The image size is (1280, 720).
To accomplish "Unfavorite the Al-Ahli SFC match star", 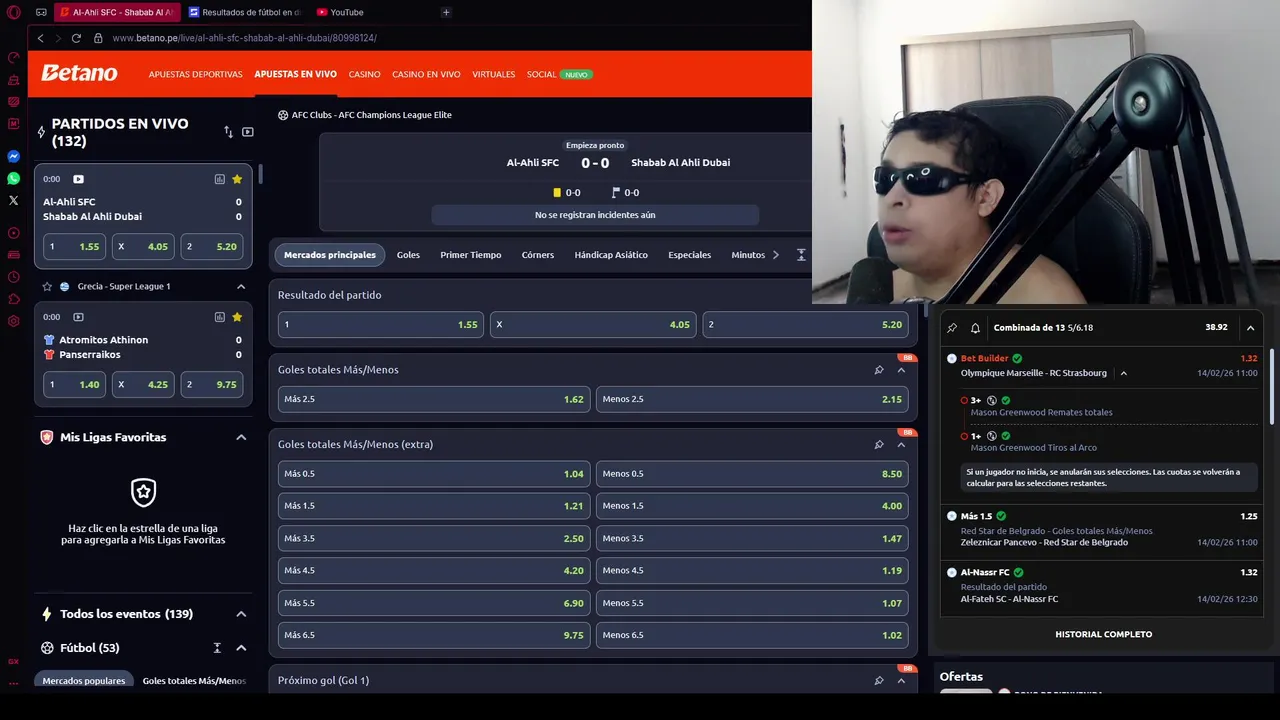I will coord(237,179).
